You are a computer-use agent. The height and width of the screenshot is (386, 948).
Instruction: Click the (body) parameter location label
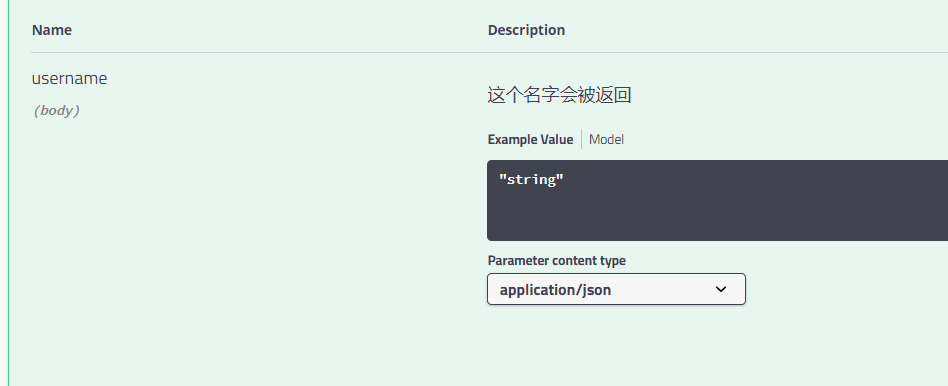pos(56,111)
